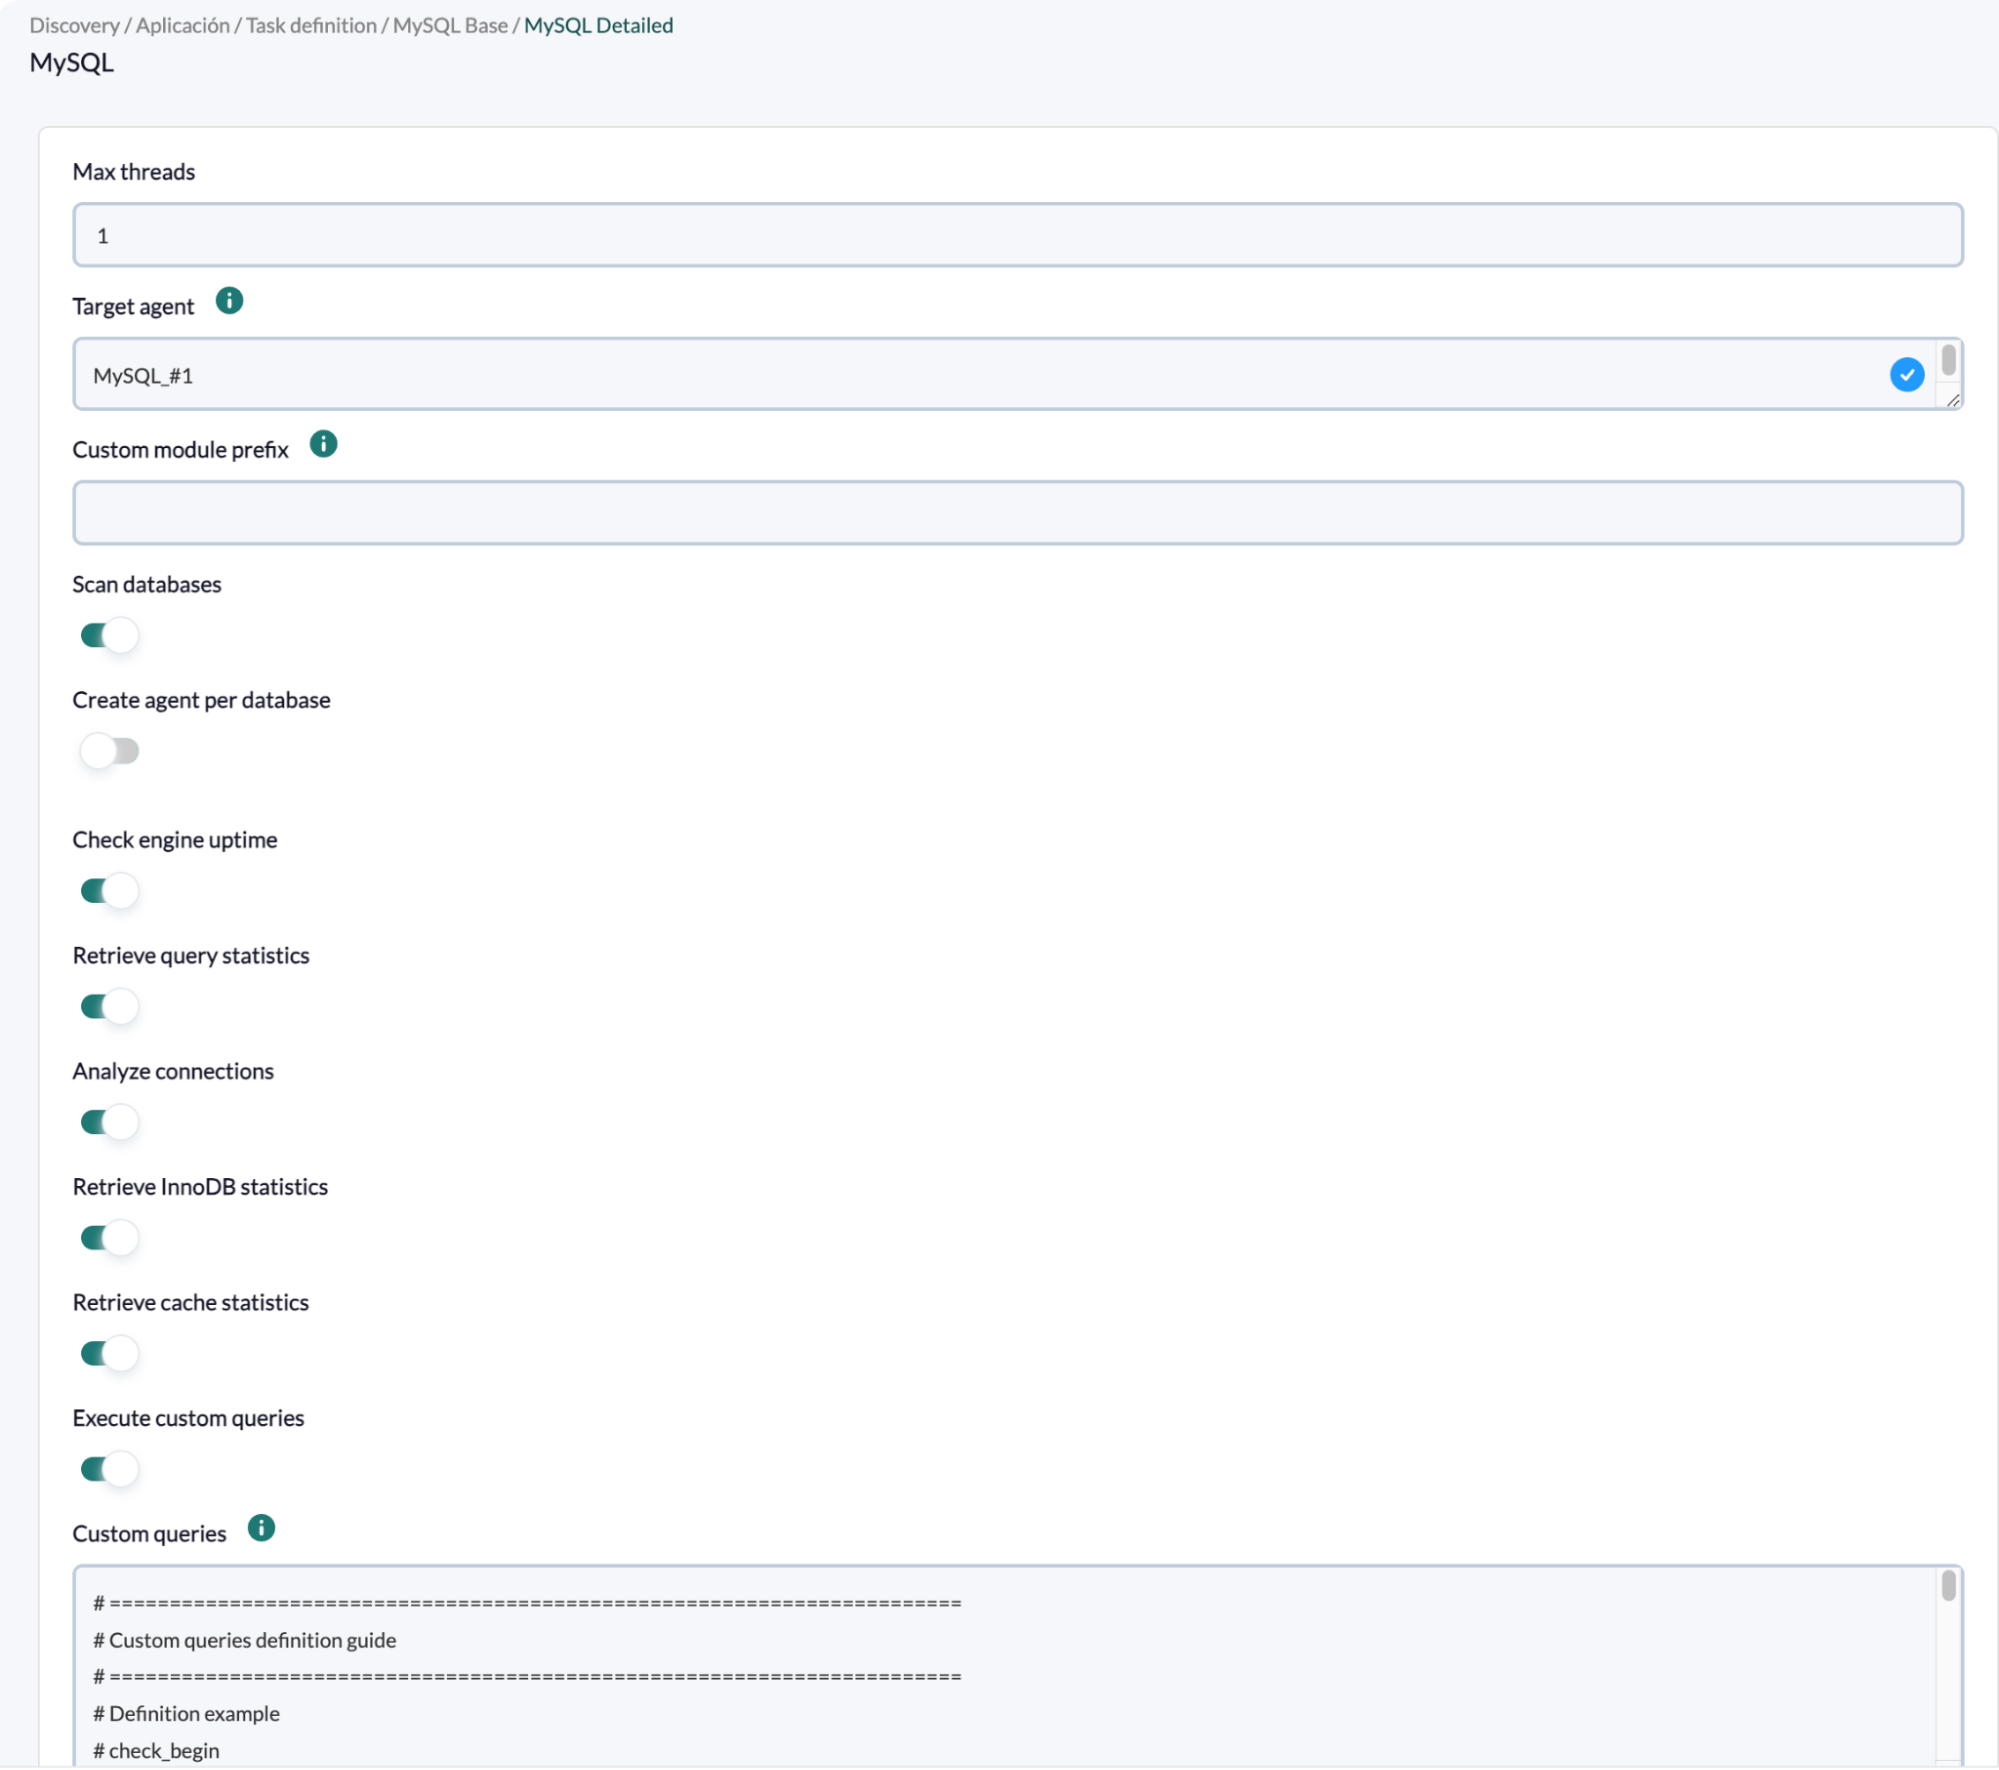Viewport: 1999px width, 1770px height.
Task: Disable the Scan databases toggle
Action: click(108, 636)
